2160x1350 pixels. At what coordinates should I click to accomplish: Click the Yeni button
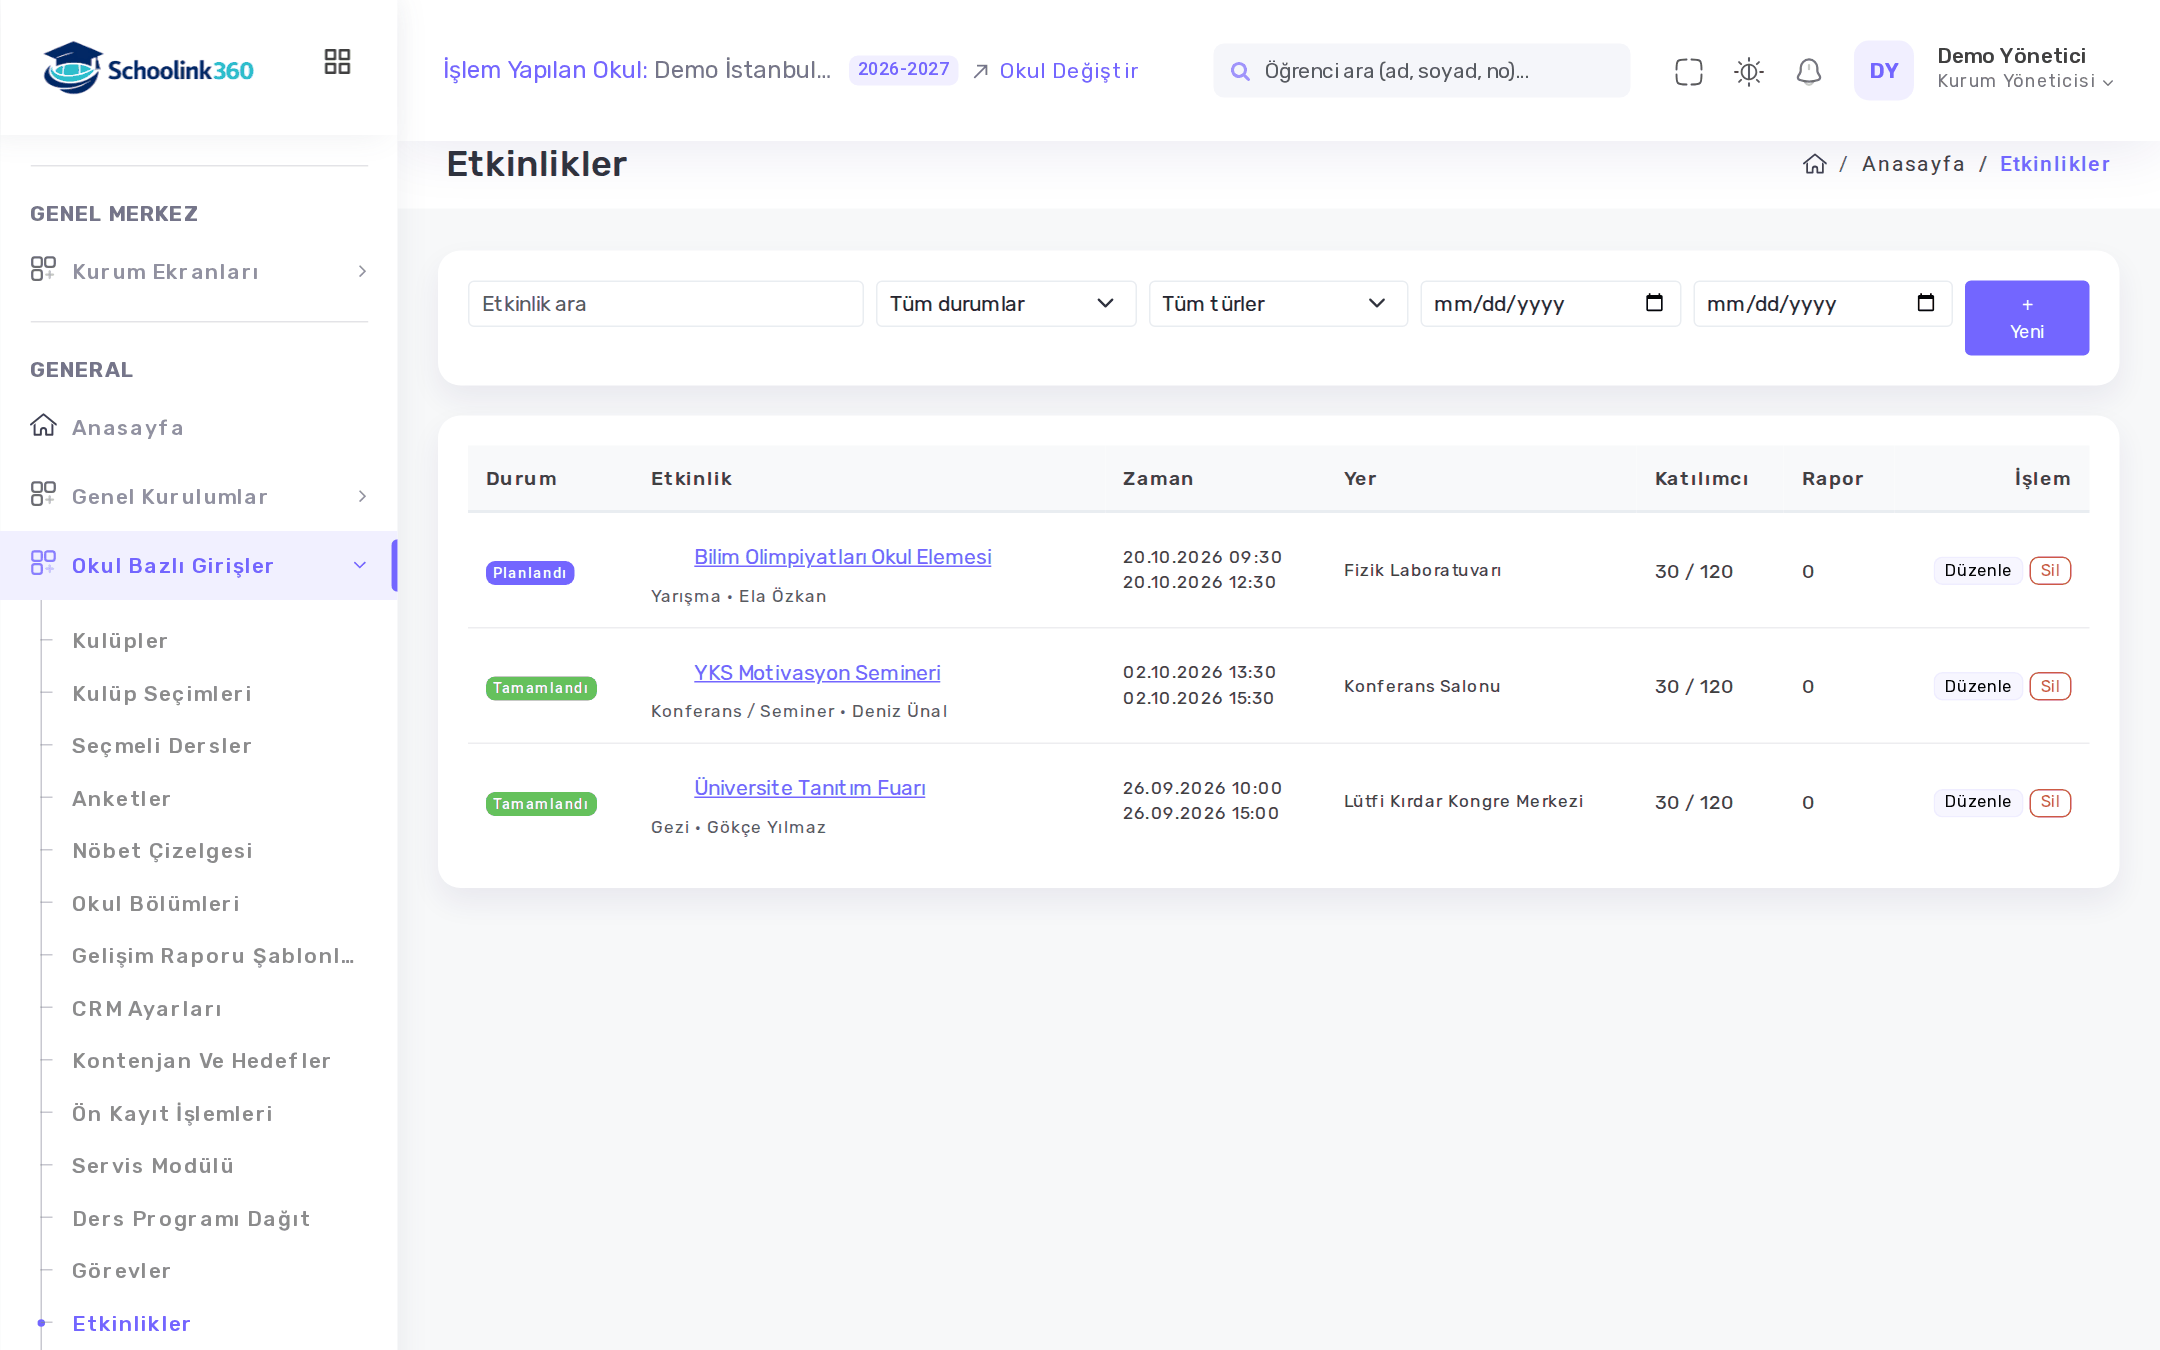pos(2026,317)
